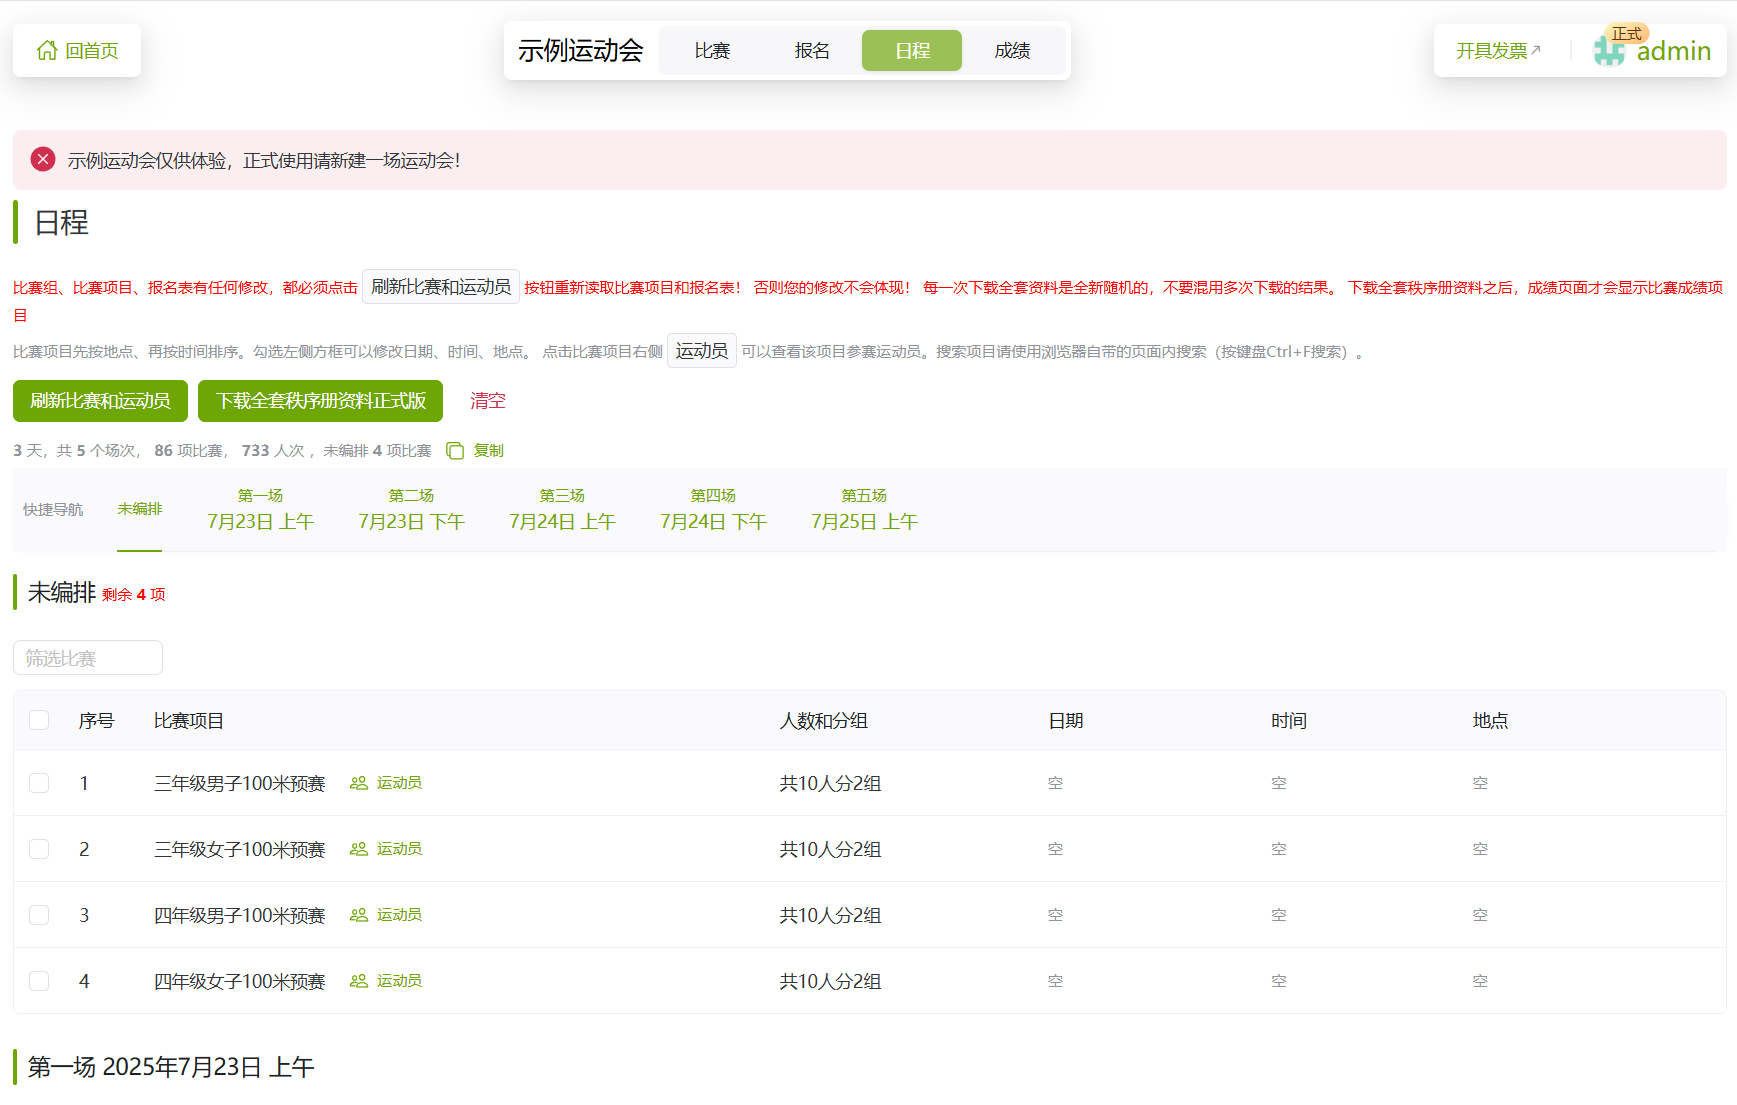Jump to 未编排 in quick navigation
The width and height of the screenshot is (1737, 1105).
[x=139, y=509]
